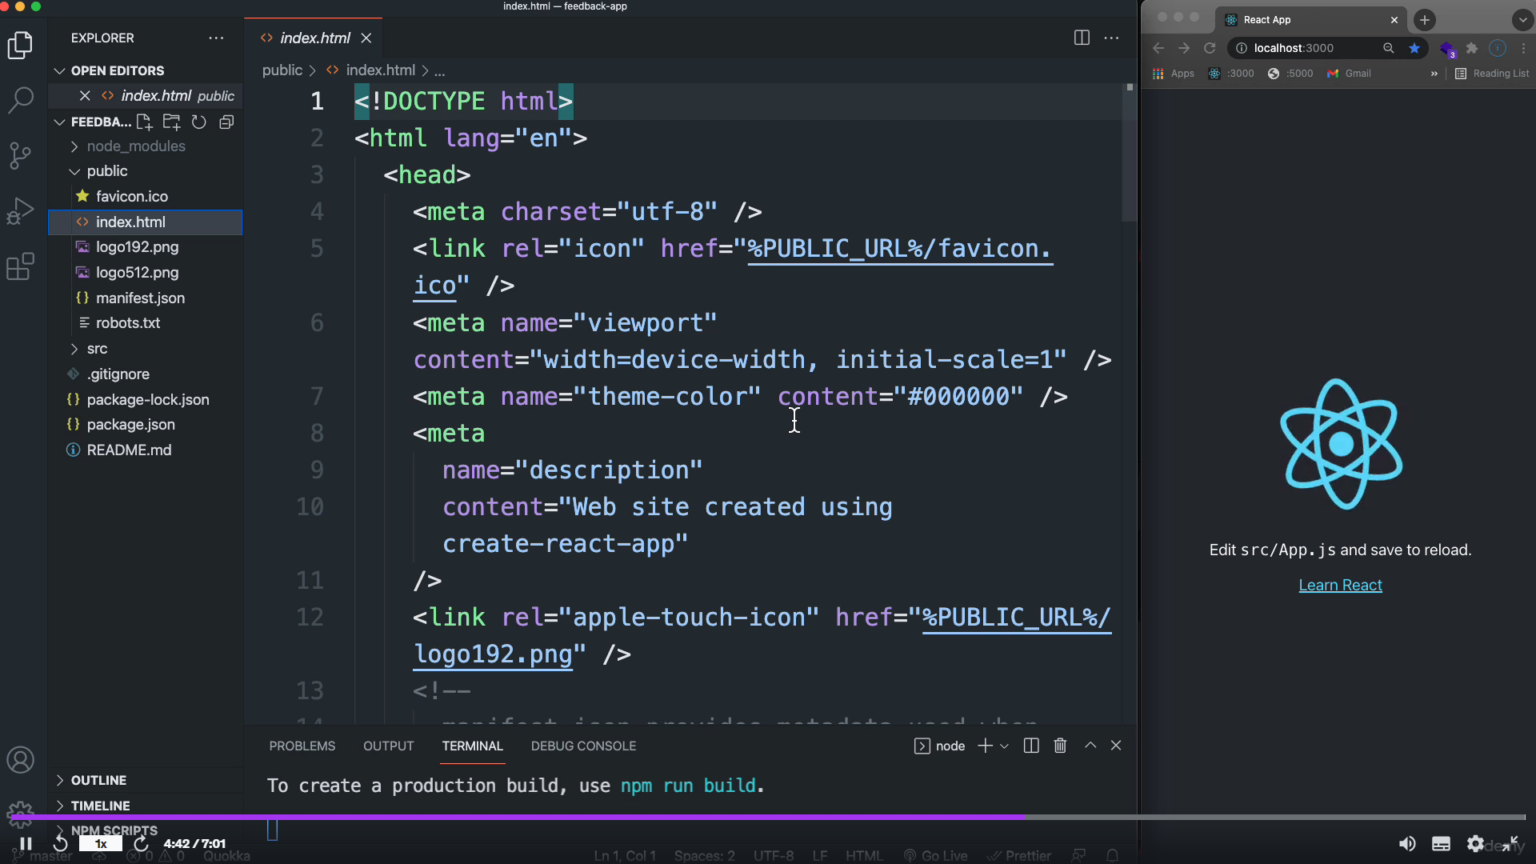Switch to the DEBUG CONSOLE tab

point(583,745)
